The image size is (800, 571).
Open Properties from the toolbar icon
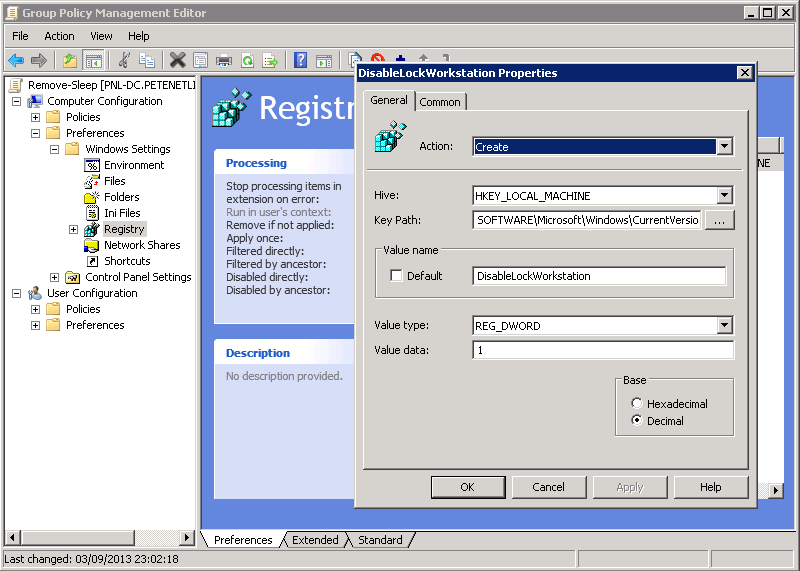click(x=201, y=61)
